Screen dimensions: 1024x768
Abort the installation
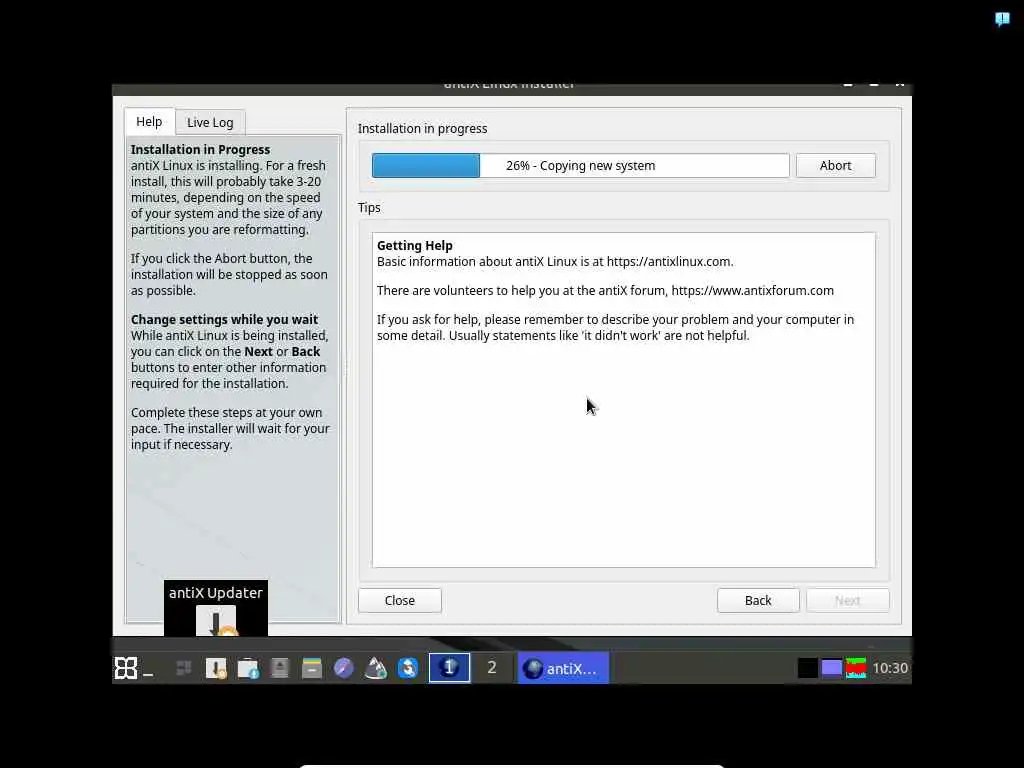(x=835, y=165)
